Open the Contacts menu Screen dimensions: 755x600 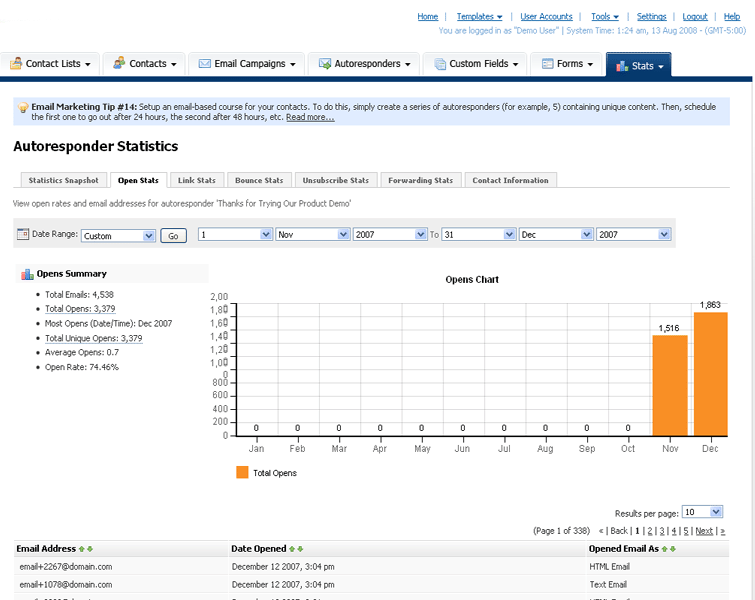144,64
